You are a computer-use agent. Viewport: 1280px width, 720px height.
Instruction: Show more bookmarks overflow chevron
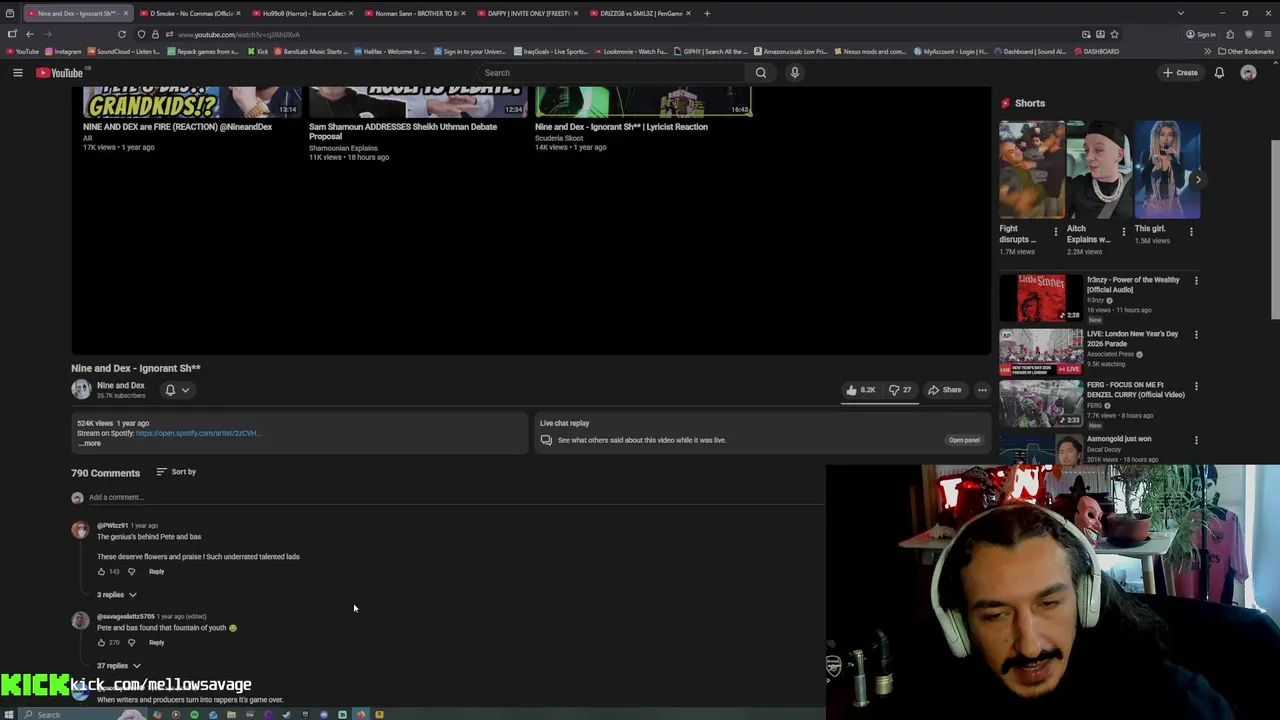[x=1207, y=51]
